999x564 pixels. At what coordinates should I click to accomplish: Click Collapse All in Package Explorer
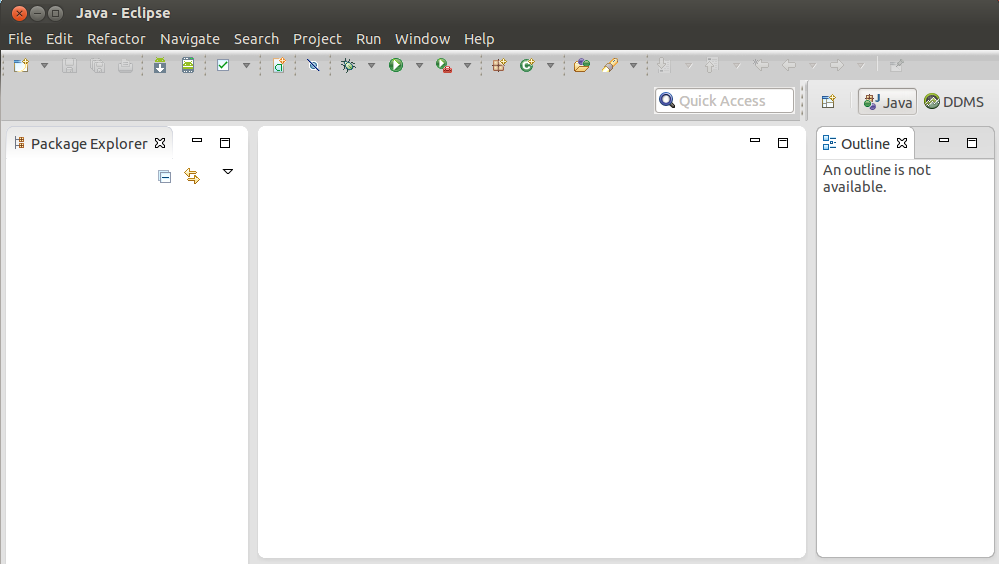click(164, 176)
